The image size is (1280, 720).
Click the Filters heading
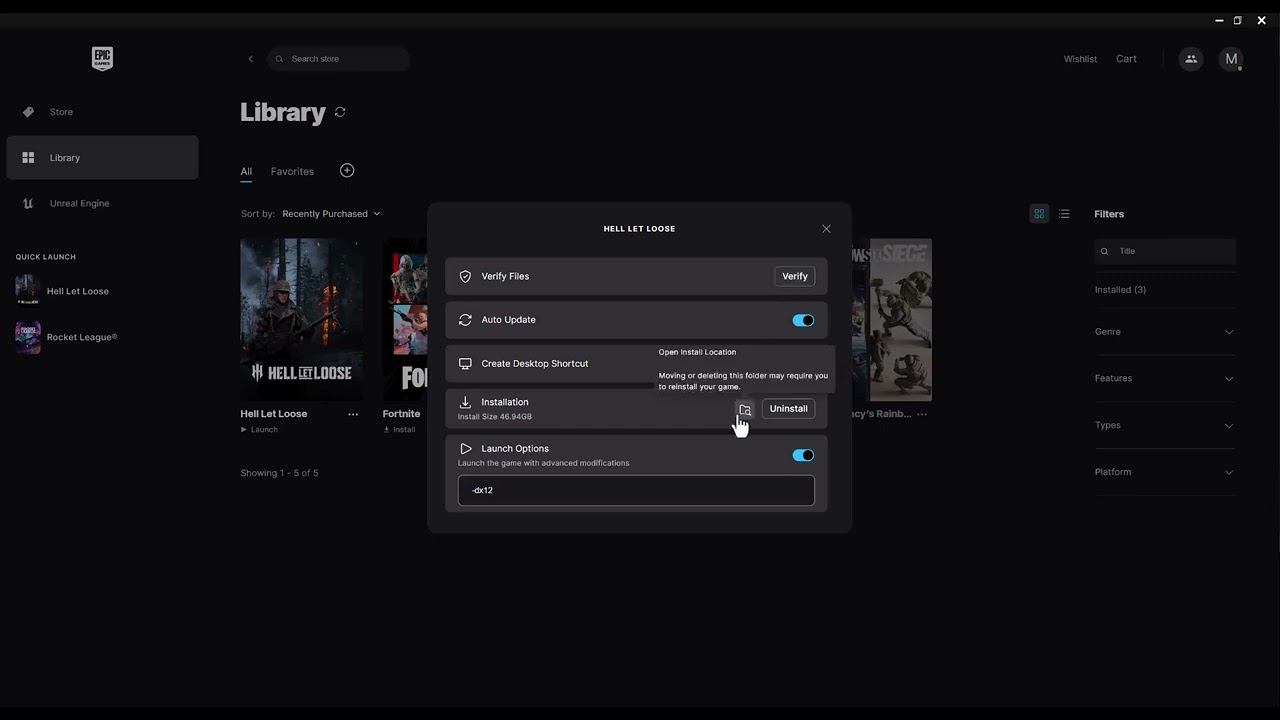(1109, 214)
